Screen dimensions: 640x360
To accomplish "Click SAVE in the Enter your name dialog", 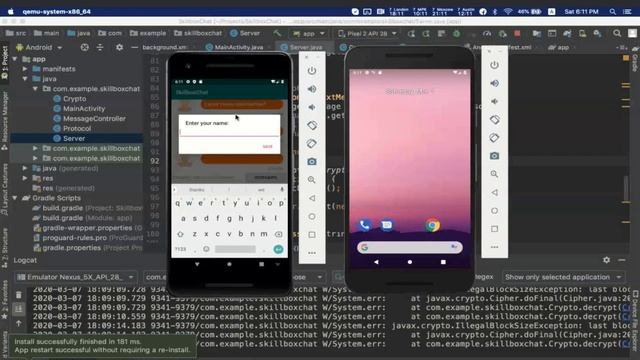I will point(267,147).
